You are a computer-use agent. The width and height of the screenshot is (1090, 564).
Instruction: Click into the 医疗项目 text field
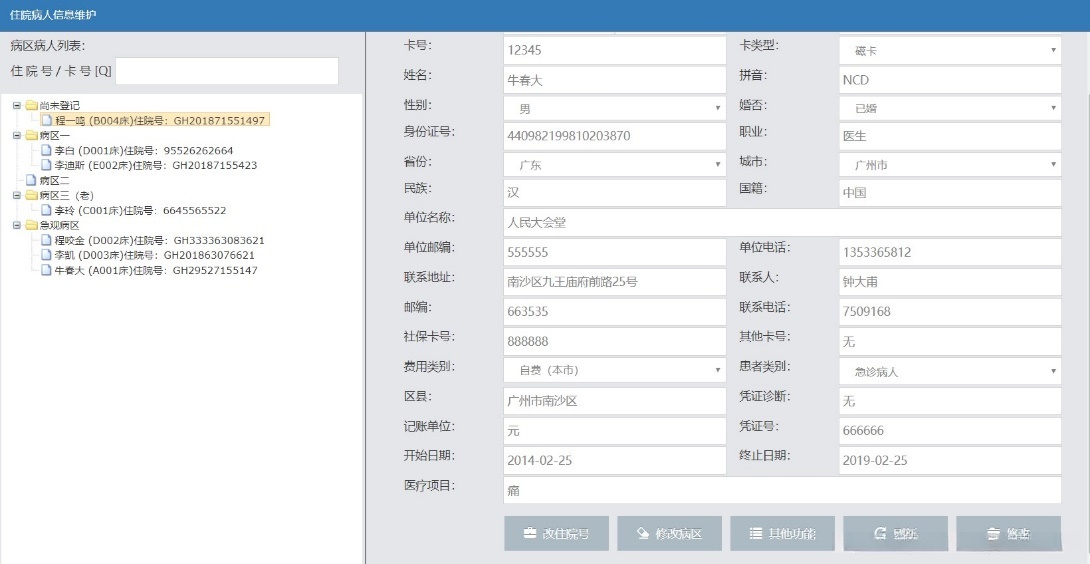tap(781, 490)
